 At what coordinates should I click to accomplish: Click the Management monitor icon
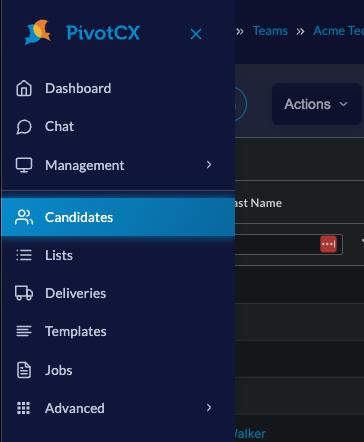[24, 165]
